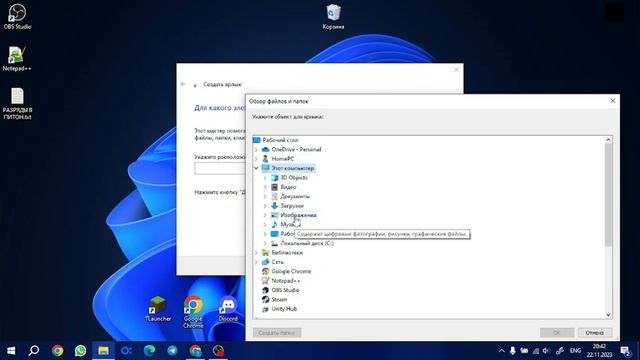The image size is (640, 360).
Task: Select Notepad++ shortcut in tree
Action: click(285, 281)
